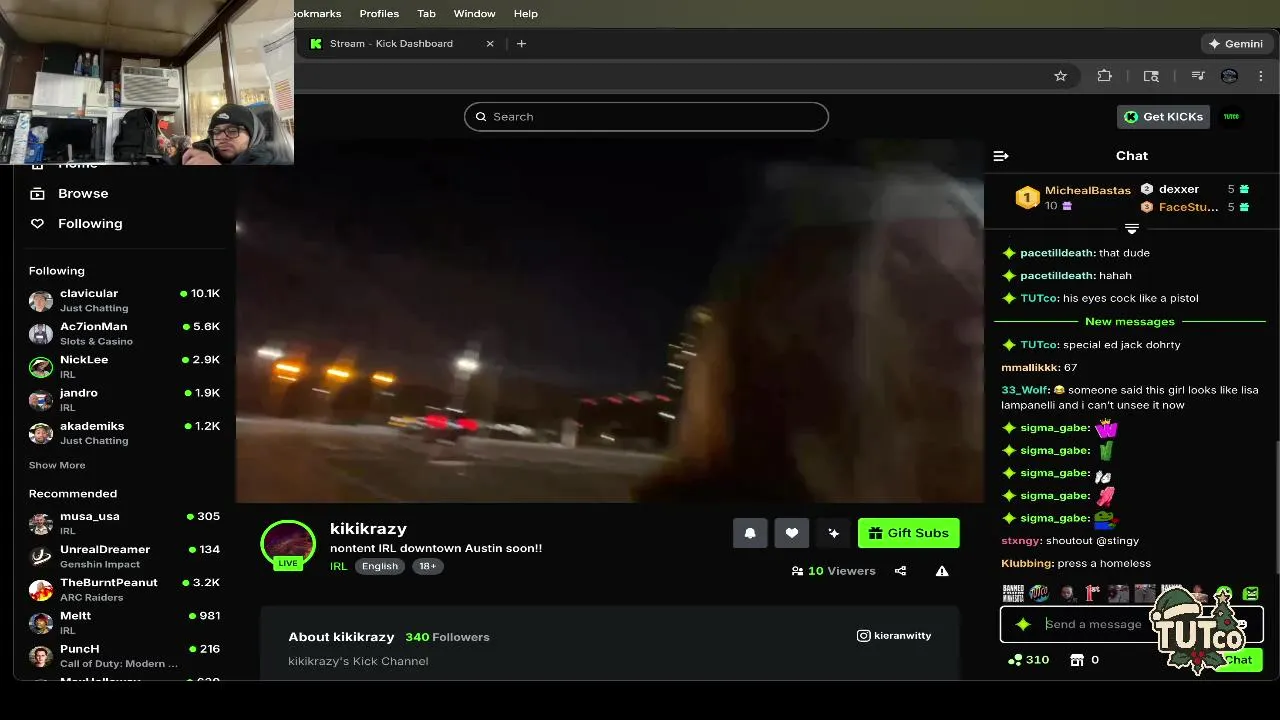1280x720 pixels.
Task: Jump to New messages divider in chat
Action: [x=1130, y=322]
